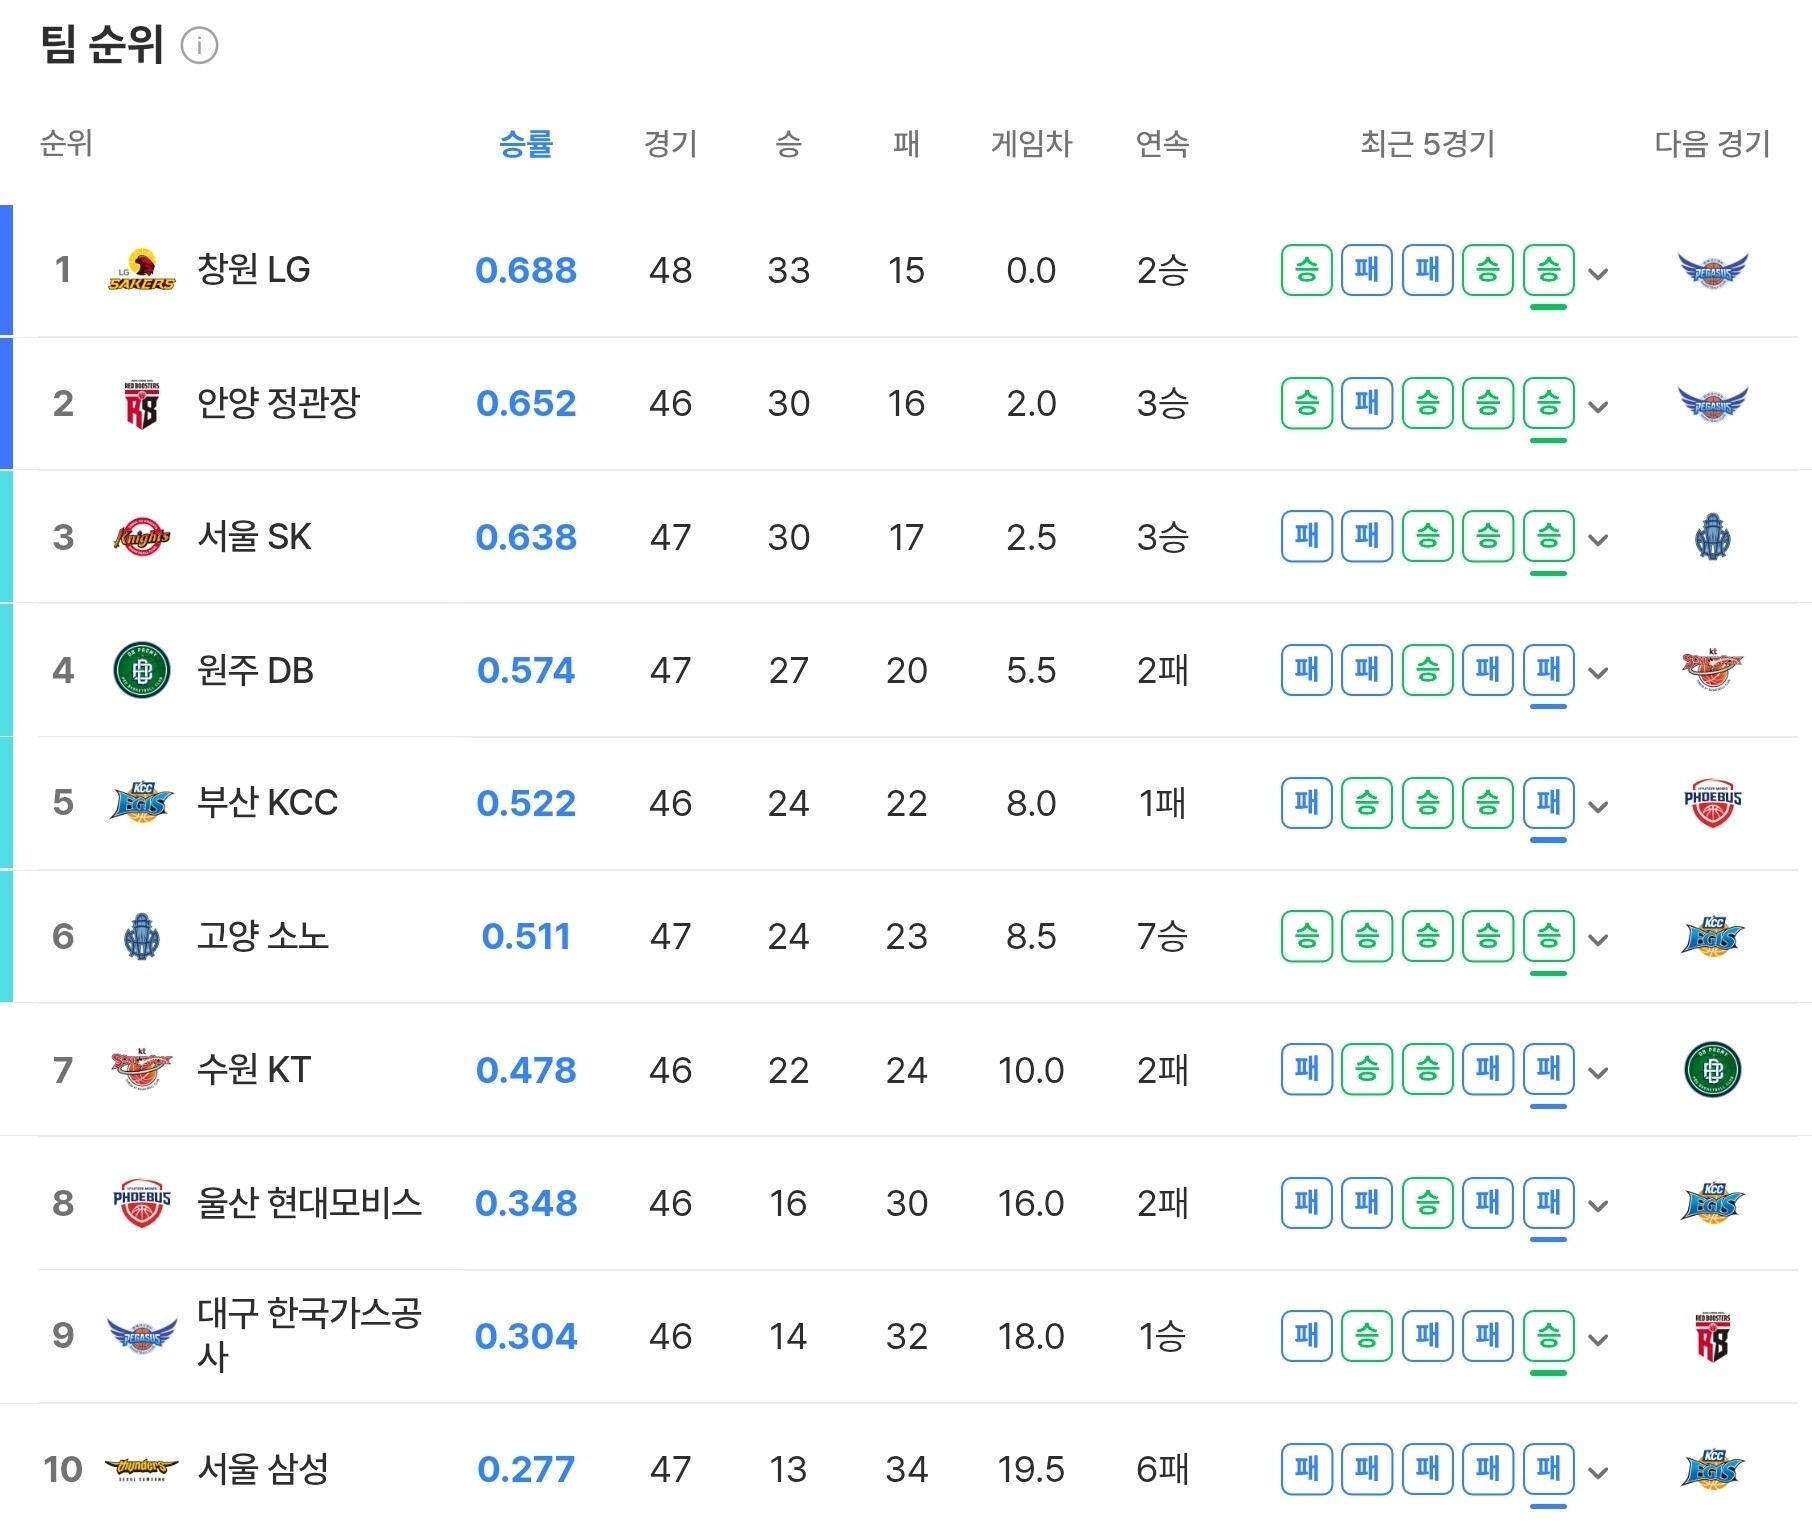Click the 안양 정관장 Red Boosters logo
Viewport: 1812px width, 1530px height.
tap(141, 404)
